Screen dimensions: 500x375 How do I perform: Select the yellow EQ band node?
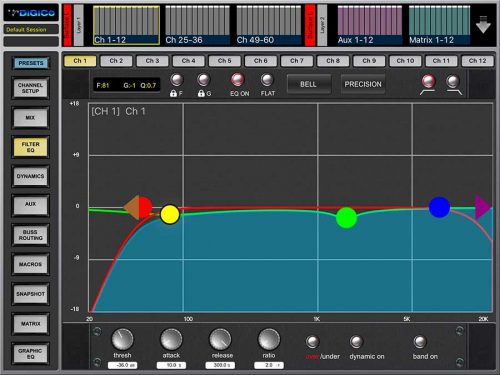click(170, 215)
